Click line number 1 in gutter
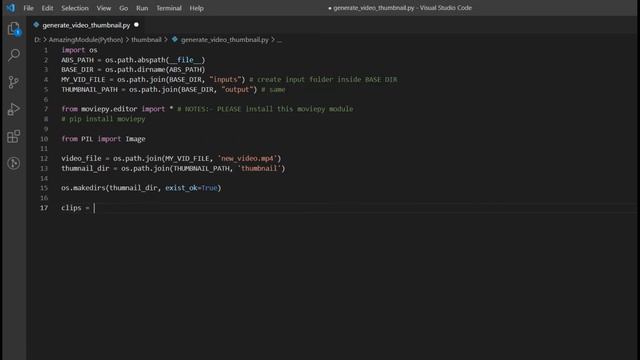The height and width of the screenshot is (360, 640). click(x=46, y=50)
